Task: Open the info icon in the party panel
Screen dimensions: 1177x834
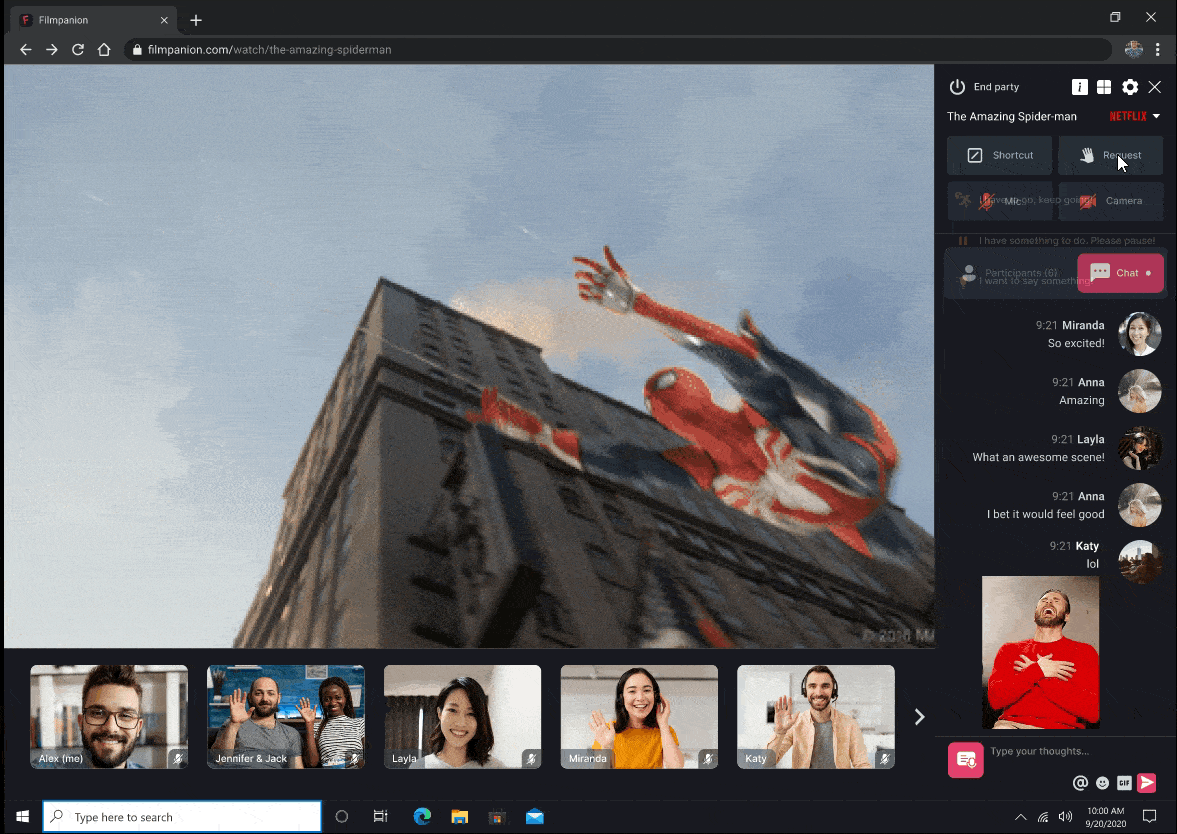Action: pyautogui.click(x=1079, y=87)
